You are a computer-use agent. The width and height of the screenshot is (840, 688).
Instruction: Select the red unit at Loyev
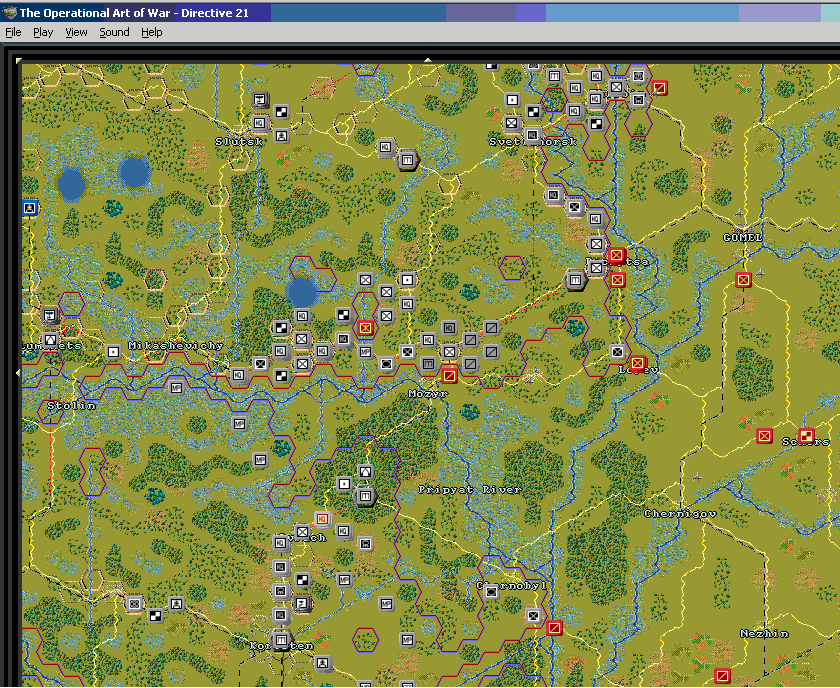click(638, 363)
